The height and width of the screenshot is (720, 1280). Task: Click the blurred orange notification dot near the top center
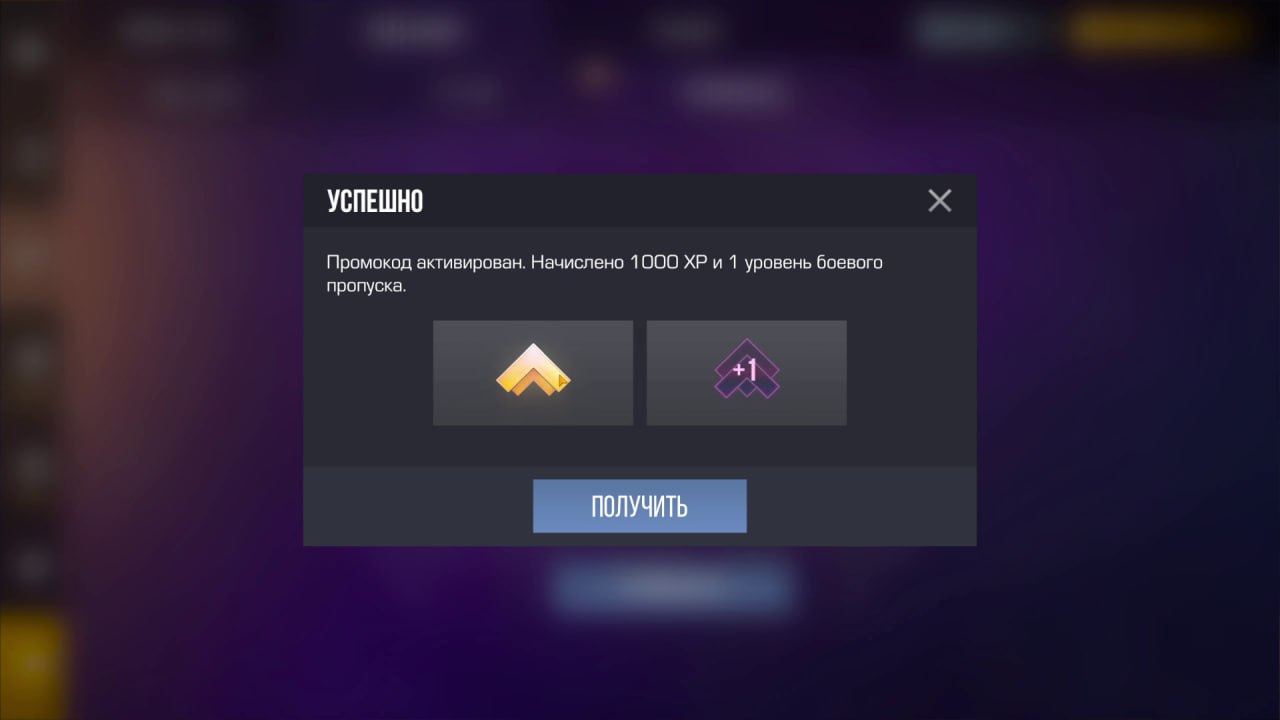coord(597,74)
